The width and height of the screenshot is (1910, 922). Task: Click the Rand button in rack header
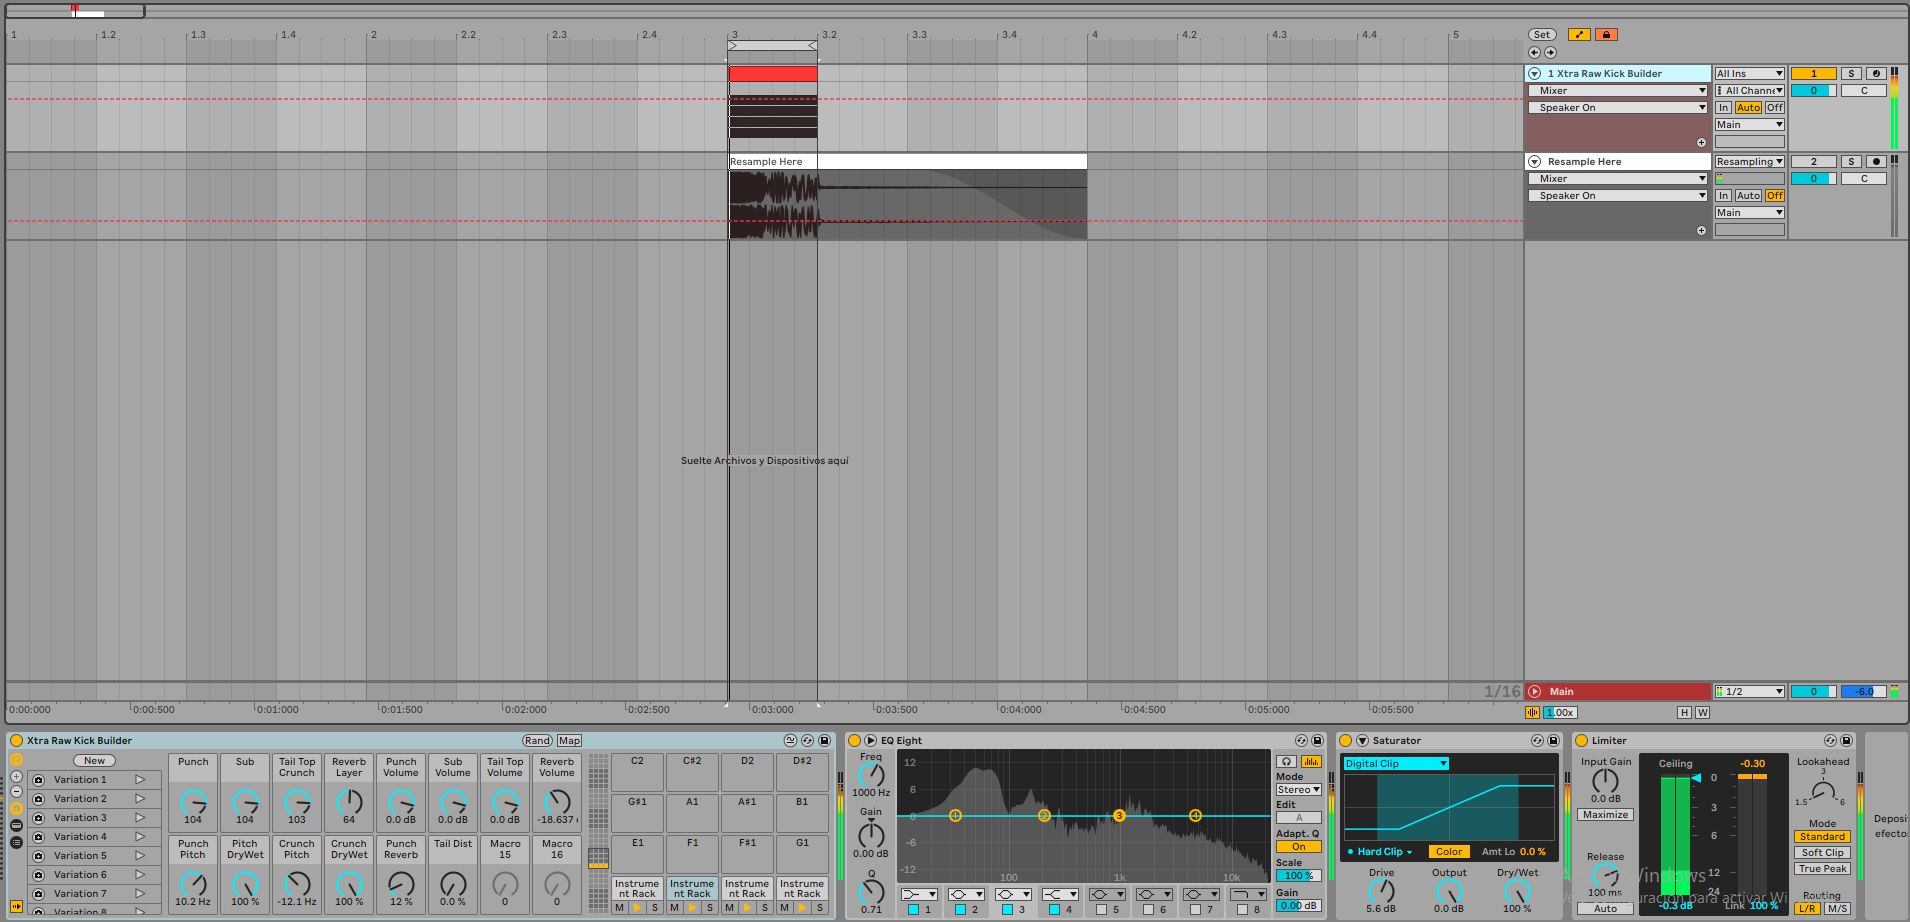[x=537, y=741]
